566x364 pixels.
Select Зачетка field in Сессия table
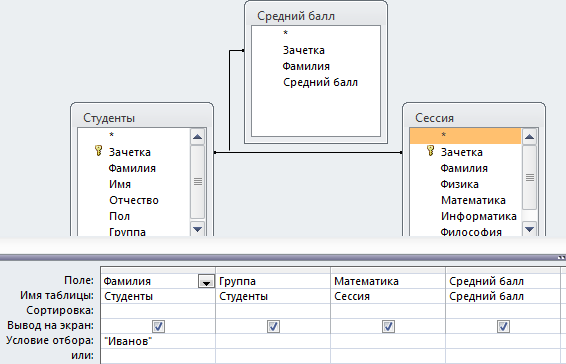tap(462, 152)
